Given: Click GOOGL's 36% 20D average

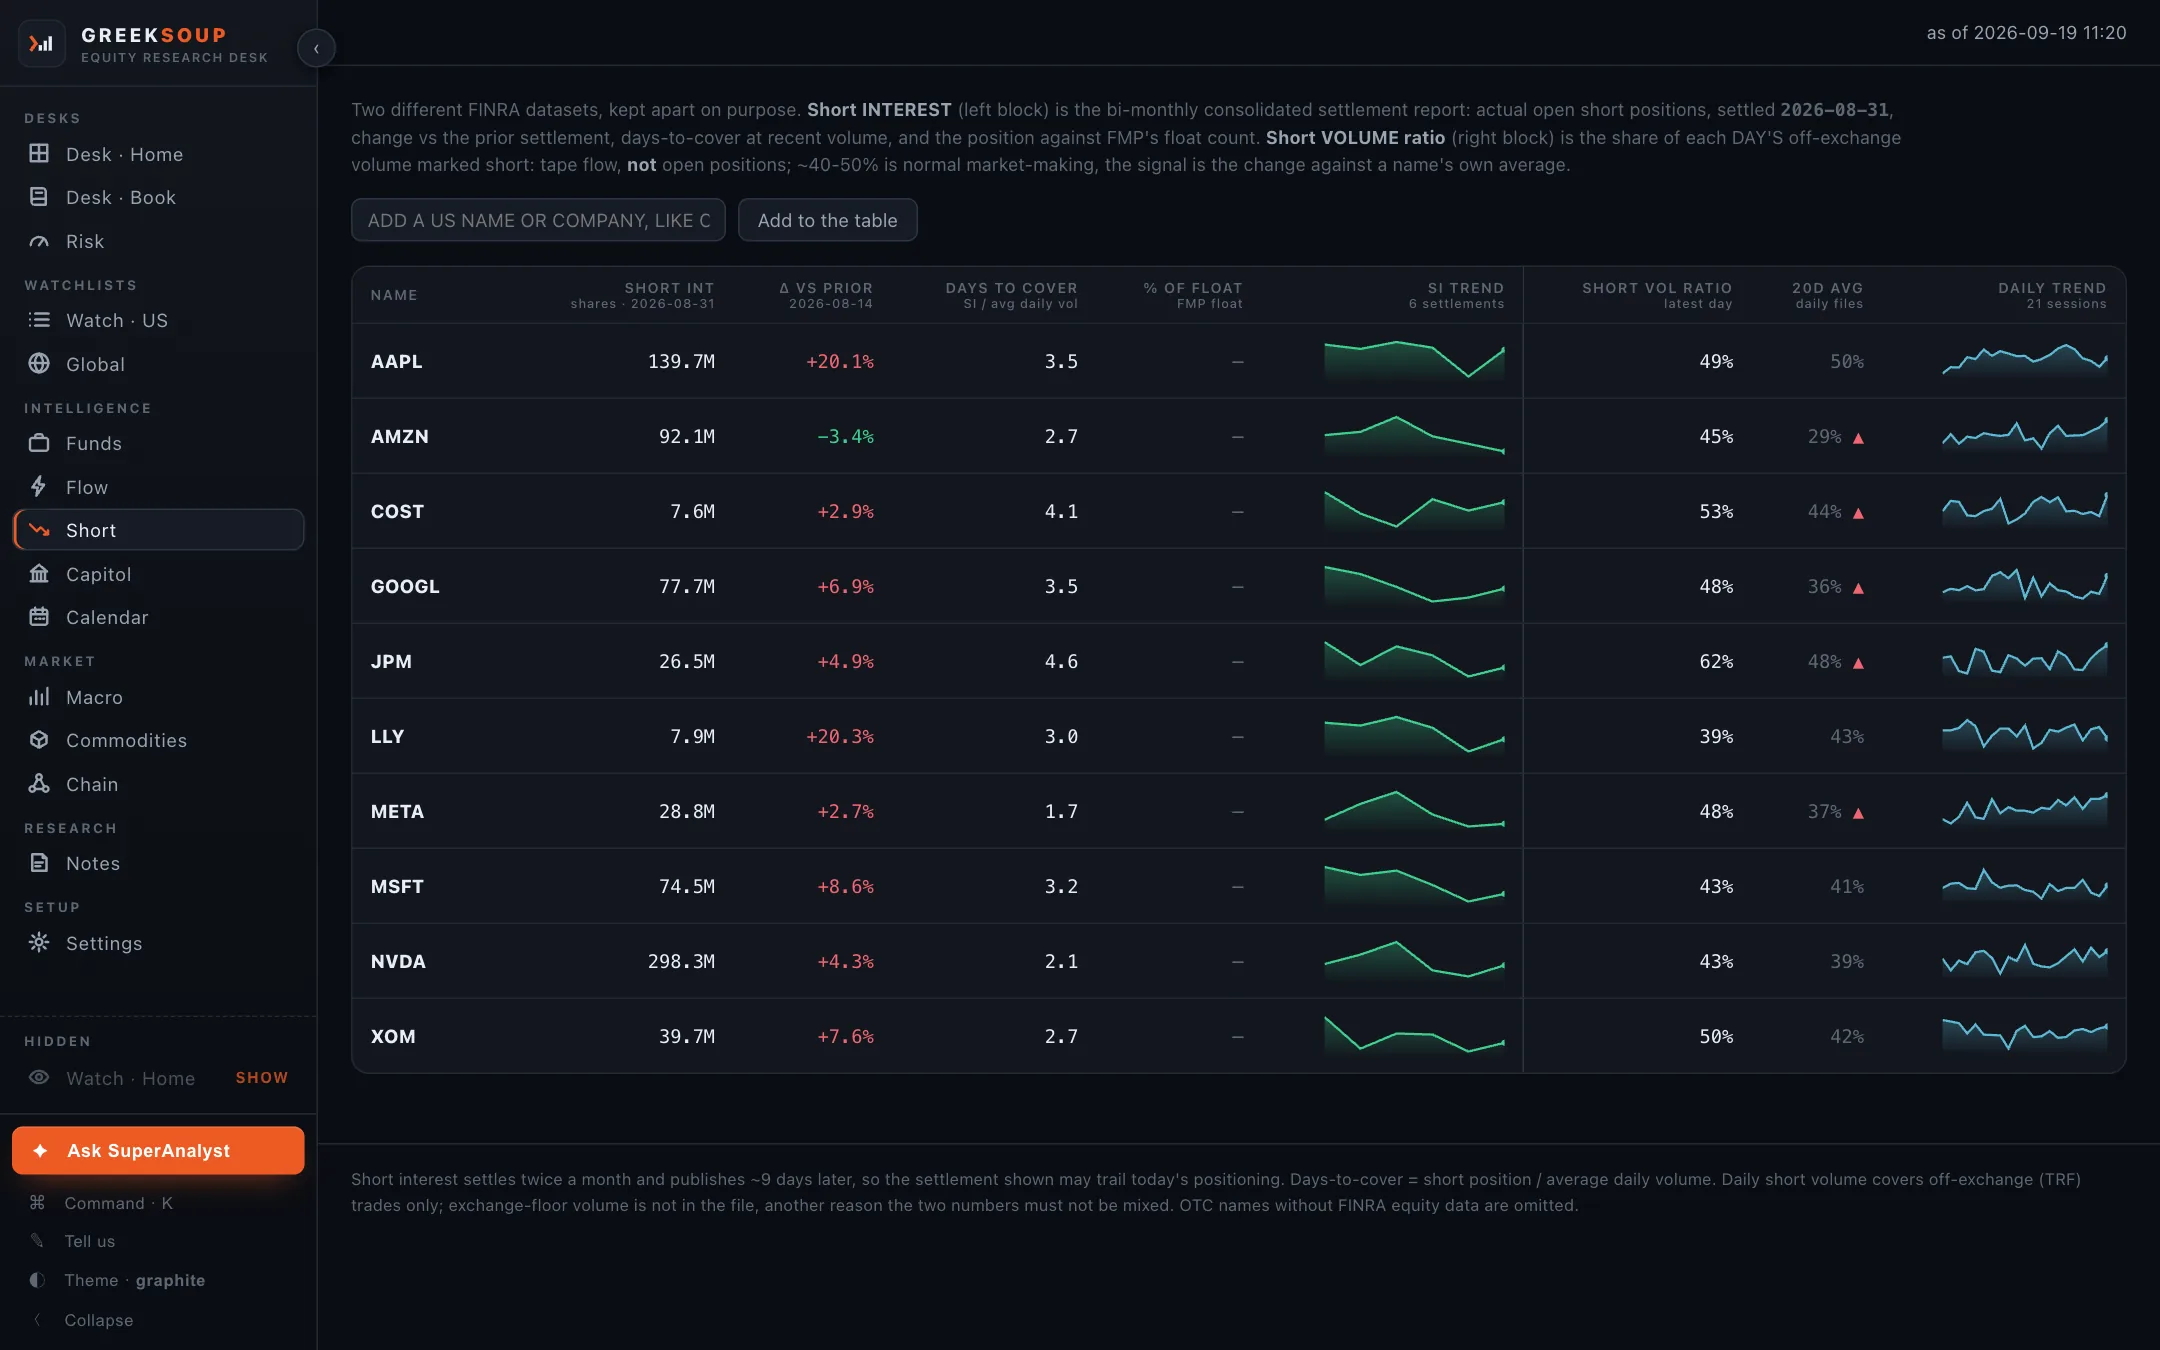Looking at the screenshot, I should (1824, 586).
